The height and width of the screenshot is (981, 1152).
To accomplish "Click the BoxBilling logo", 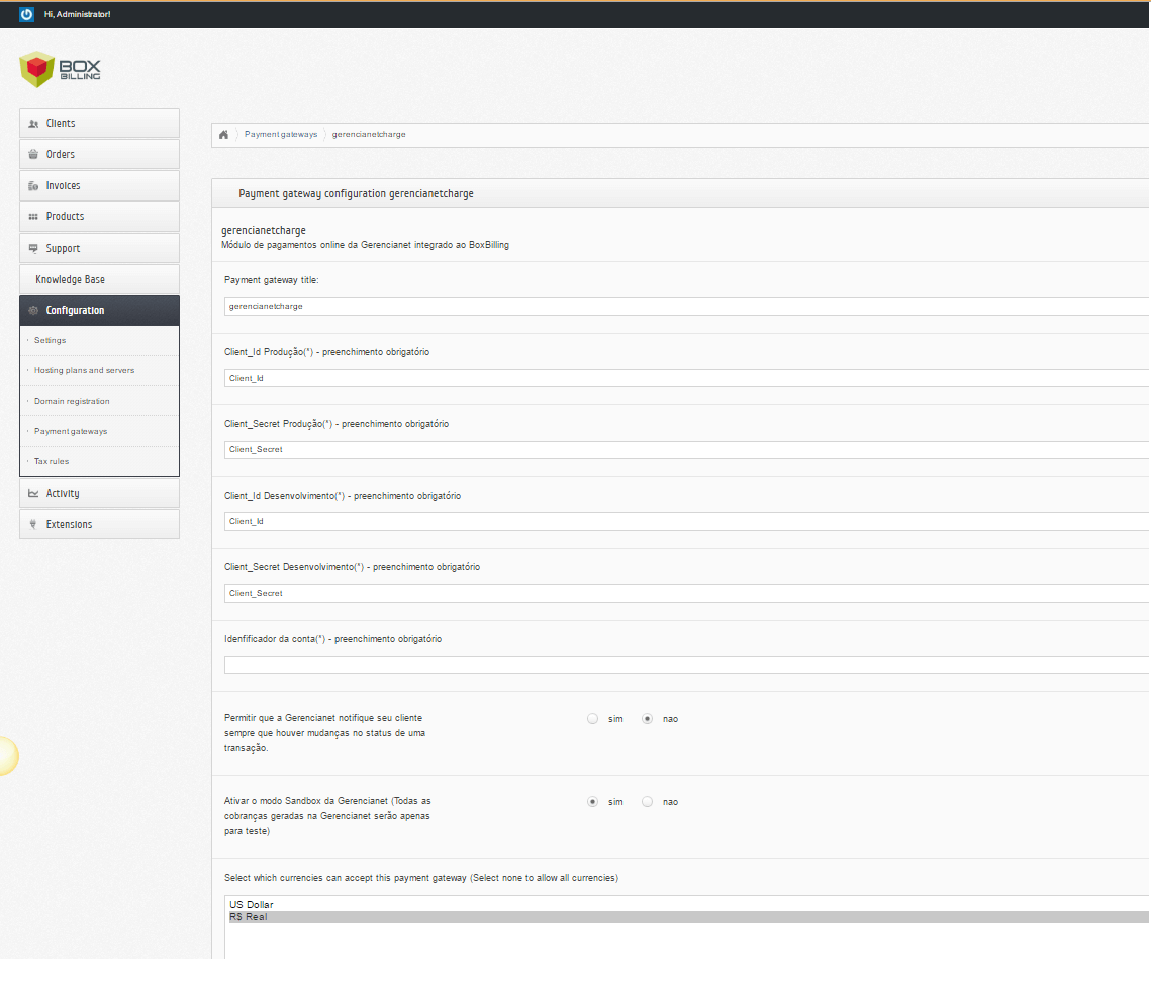I will (x=60, y=69).
